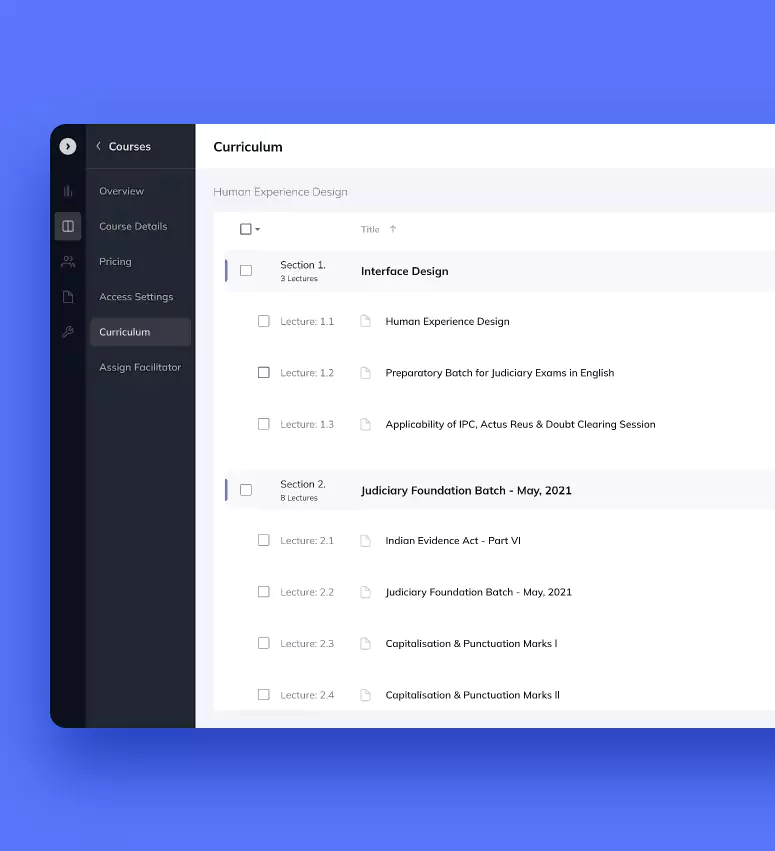Viewport: 775px width, 851px height.
Task: Click the Interface Design section title
Action: click(x=405, y=271)
